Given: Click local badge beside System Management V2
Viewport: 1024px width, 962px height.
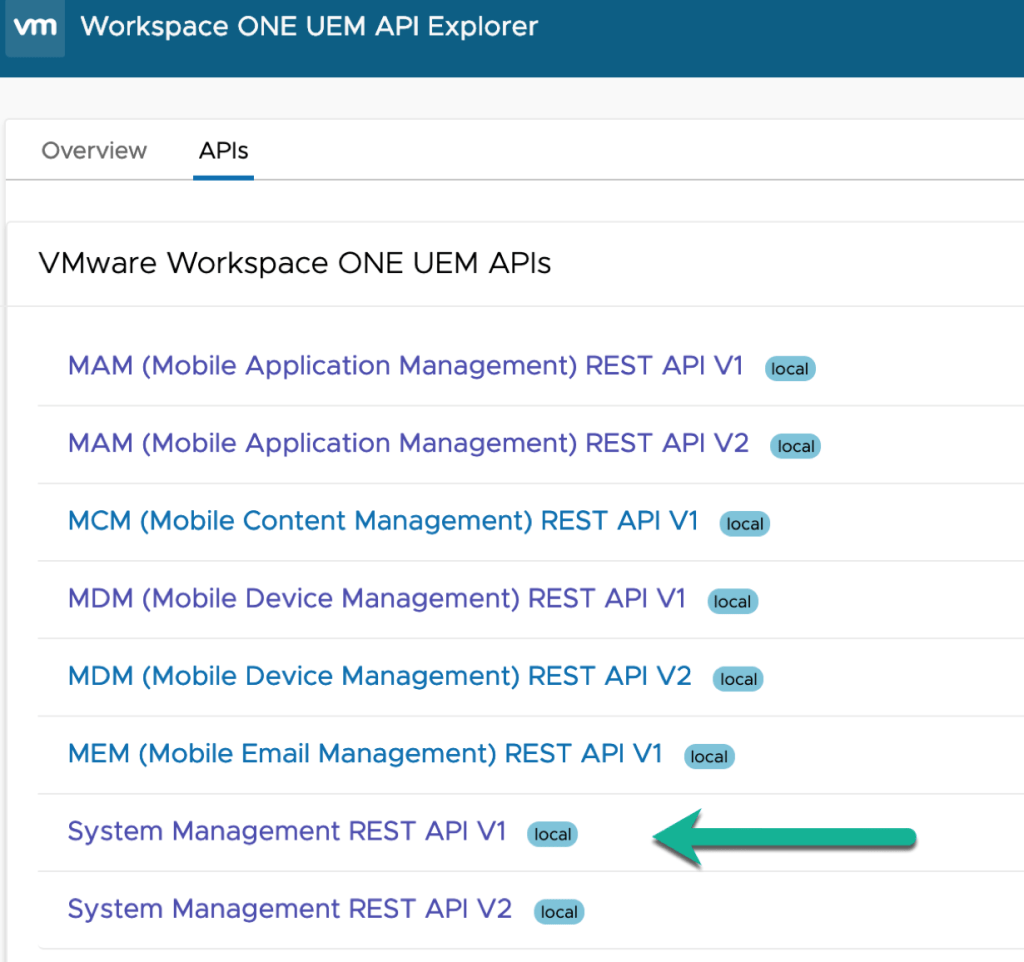Looking at the screenshot, I should coord(559,912).
